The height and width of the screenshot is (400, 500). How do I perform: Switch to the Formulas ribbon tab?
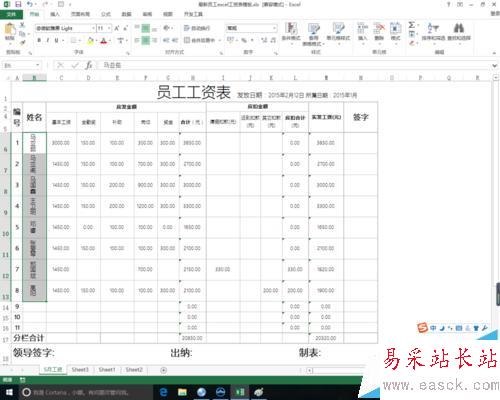point(106,14)
